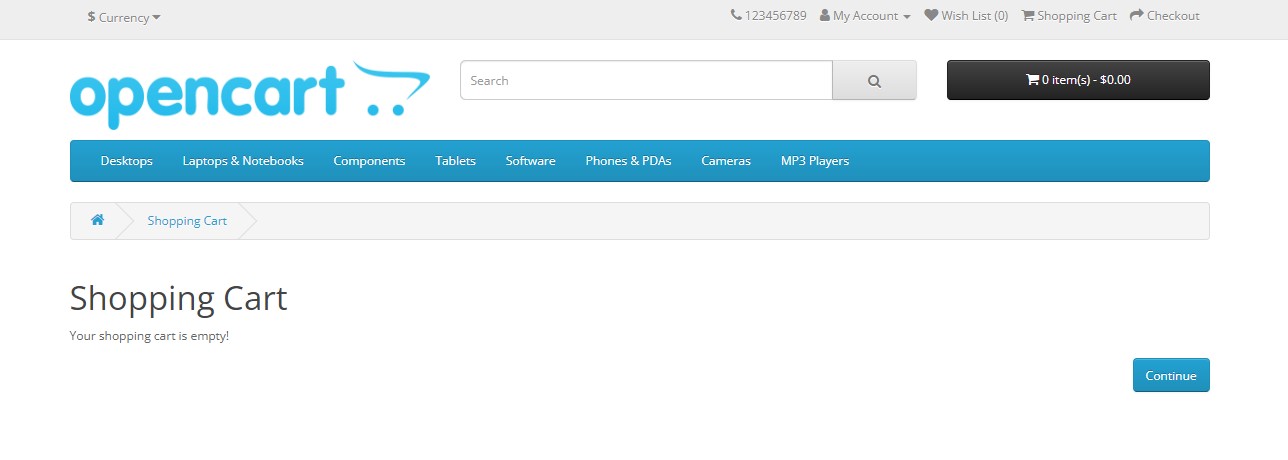Viewport: 1288px width, 460px height.
Task: Click the Checkout link
Action: (1164, 16)
